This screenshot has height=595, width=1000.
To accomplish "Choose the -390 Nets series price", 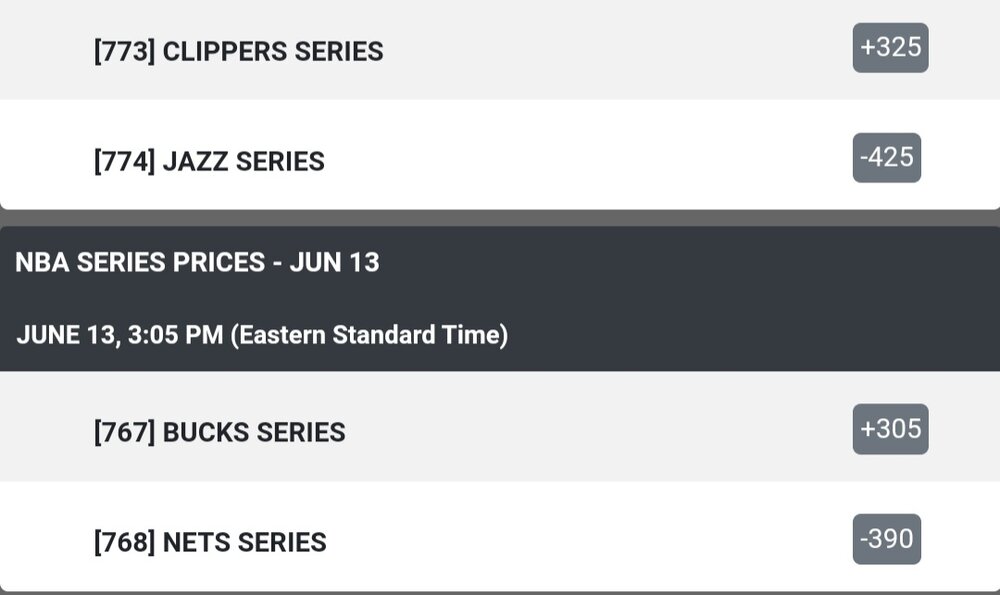I will click(886, 539).
